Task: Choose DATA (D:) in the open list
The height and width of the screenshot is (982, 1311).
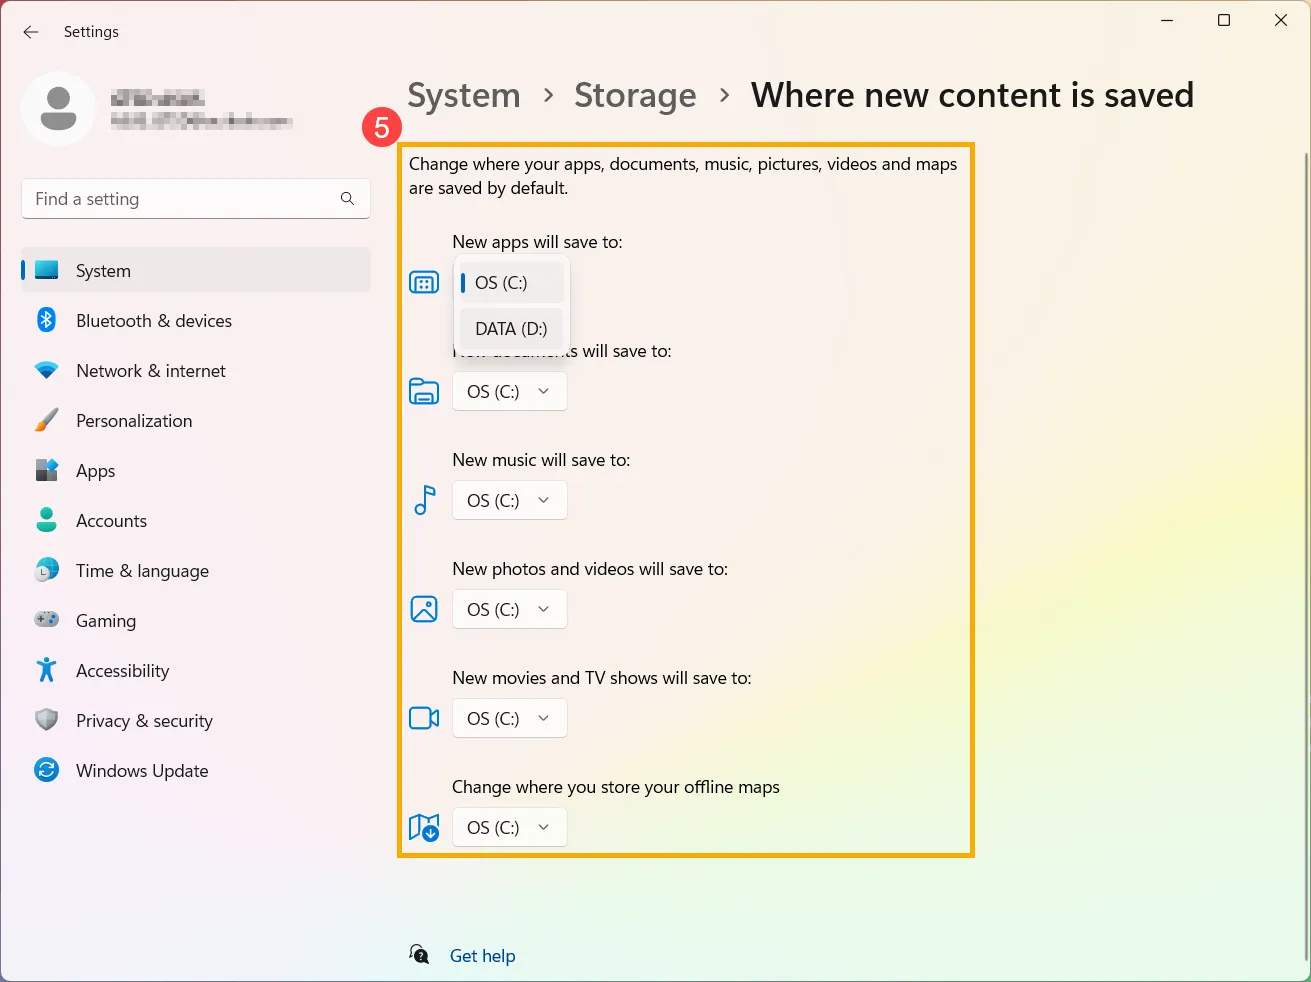Action: [511, 329]
